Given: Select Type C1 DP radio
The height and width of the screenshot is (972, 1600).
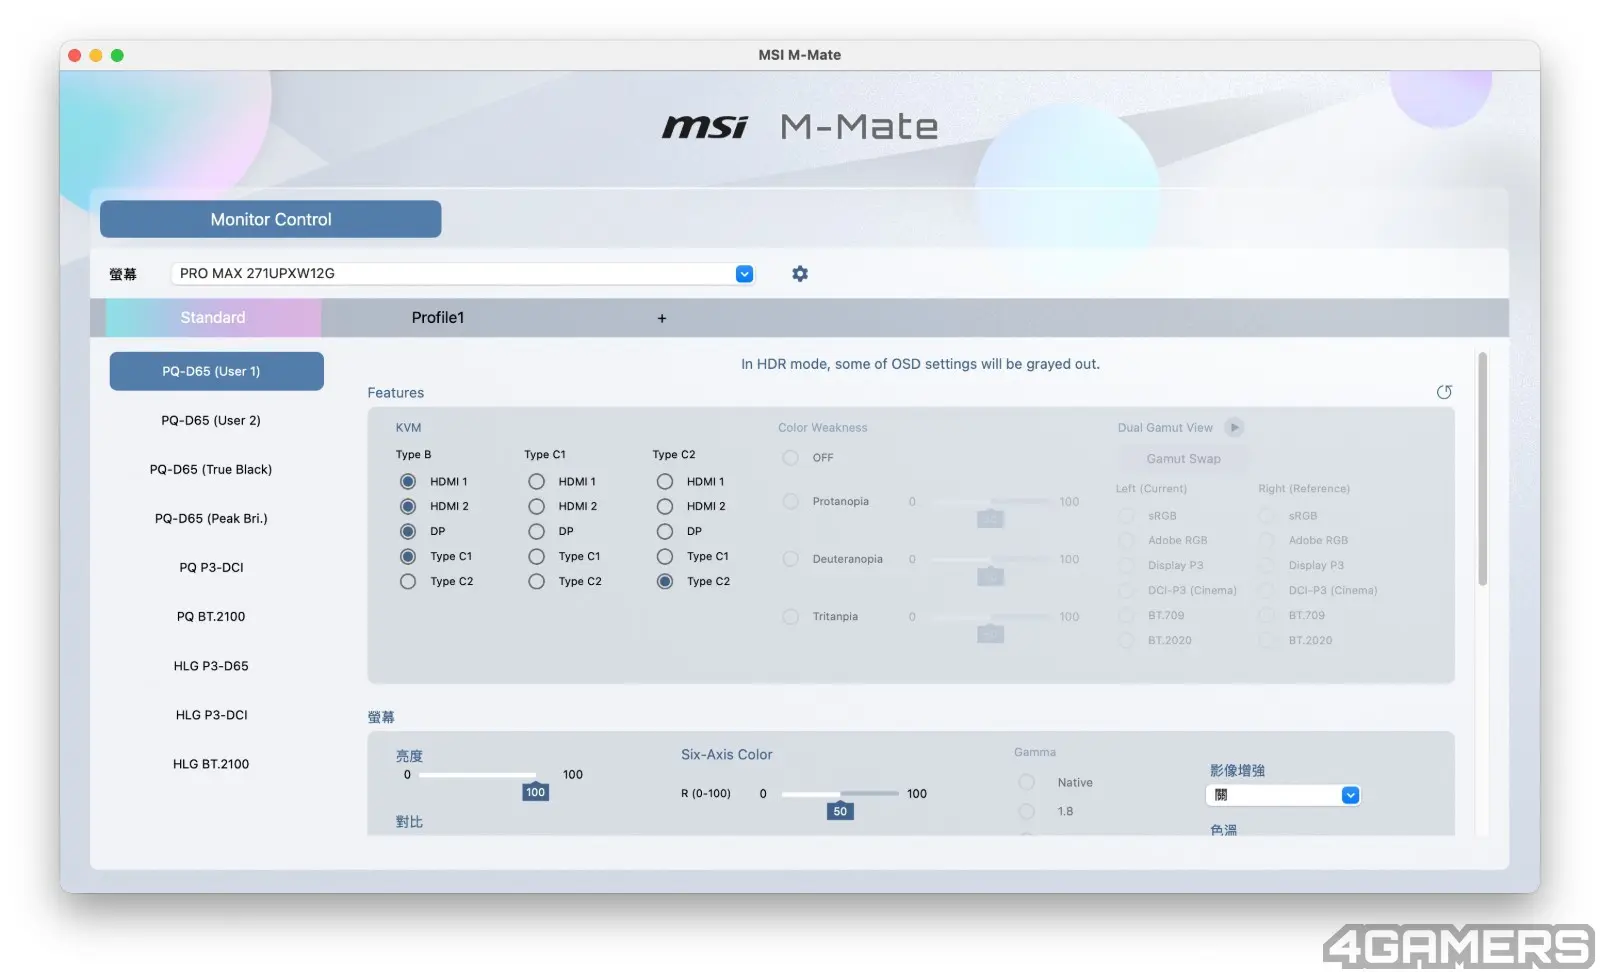Looking at the screenshot, I should [x=537, y=532].
